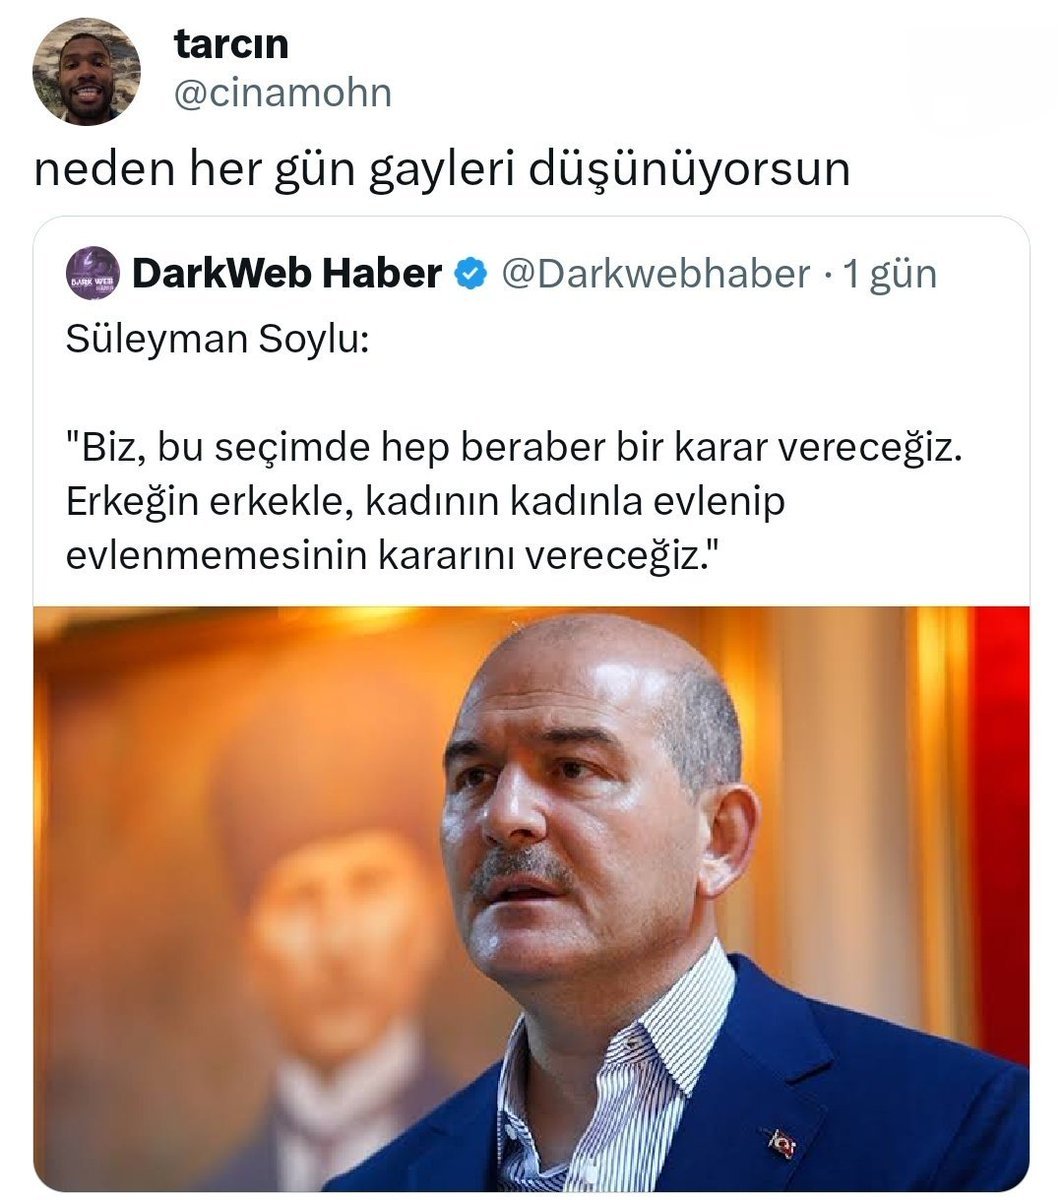This screenshot has height=1200, width=1063.
Task: Click the display name "tarcın"
Action: point(231,44)
